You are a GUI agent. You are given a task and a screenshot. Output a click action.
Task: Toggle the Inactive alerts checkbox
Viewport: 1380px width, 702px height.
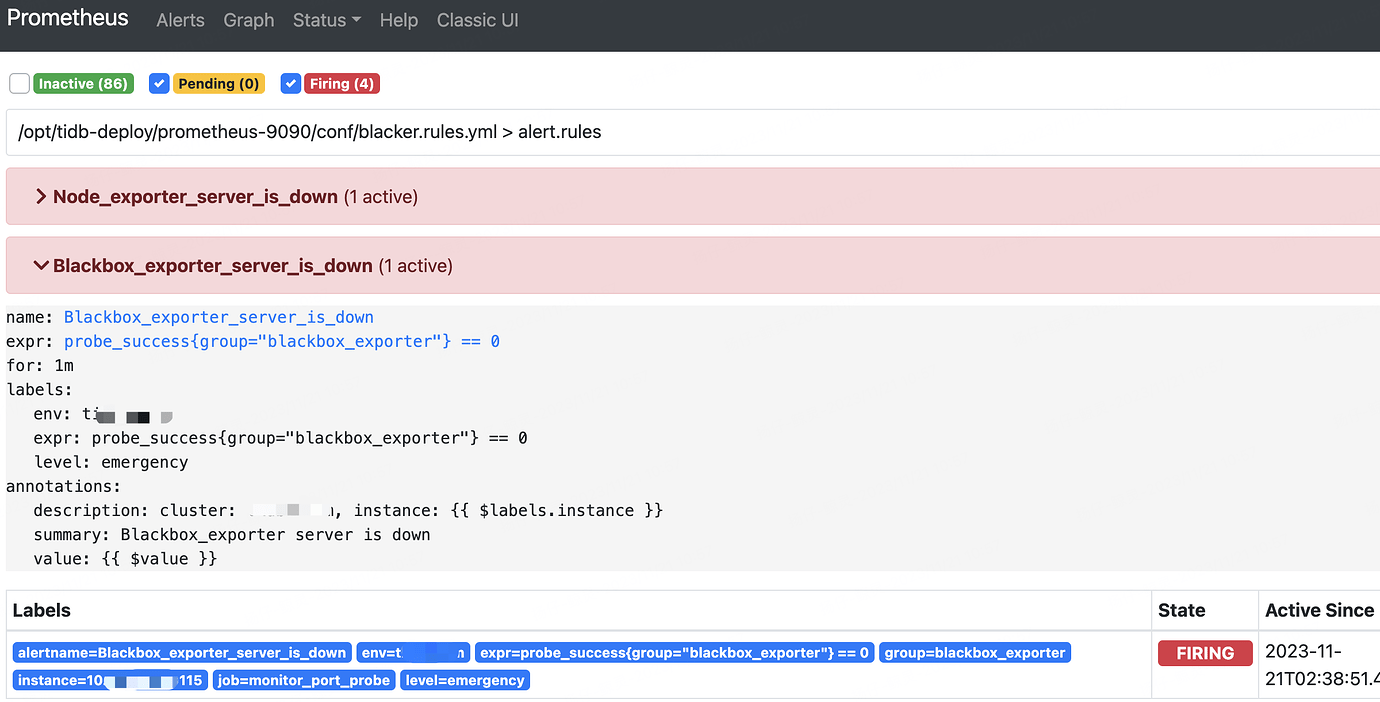(19, 84)
